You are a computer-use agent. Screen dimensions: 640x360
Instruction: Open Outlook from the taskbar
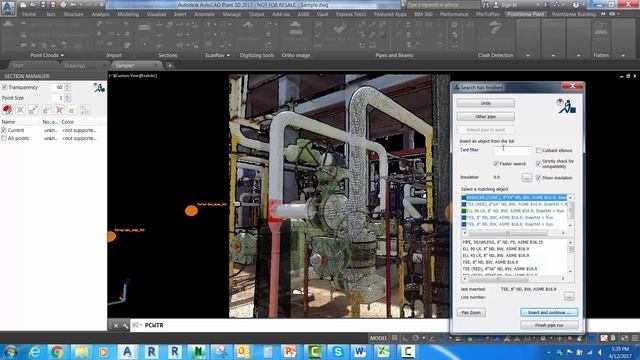pos(244,352)
